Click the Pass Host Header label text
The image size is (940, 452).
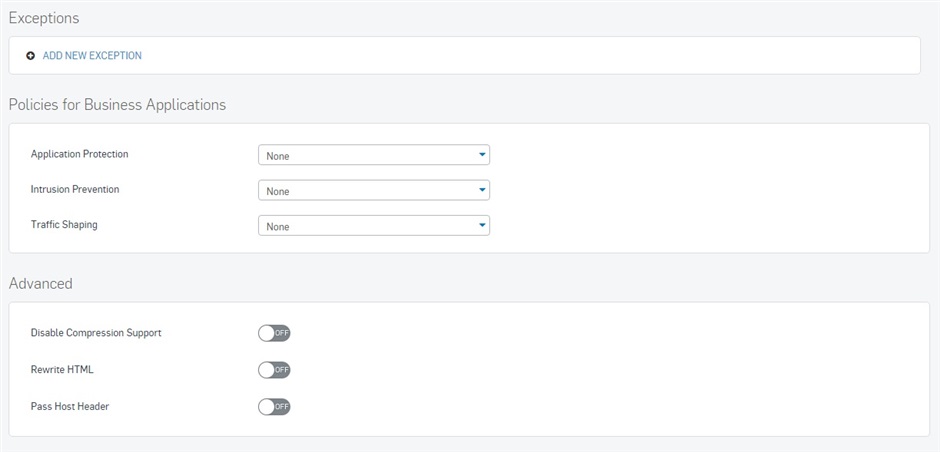click(x=70, y=406)
